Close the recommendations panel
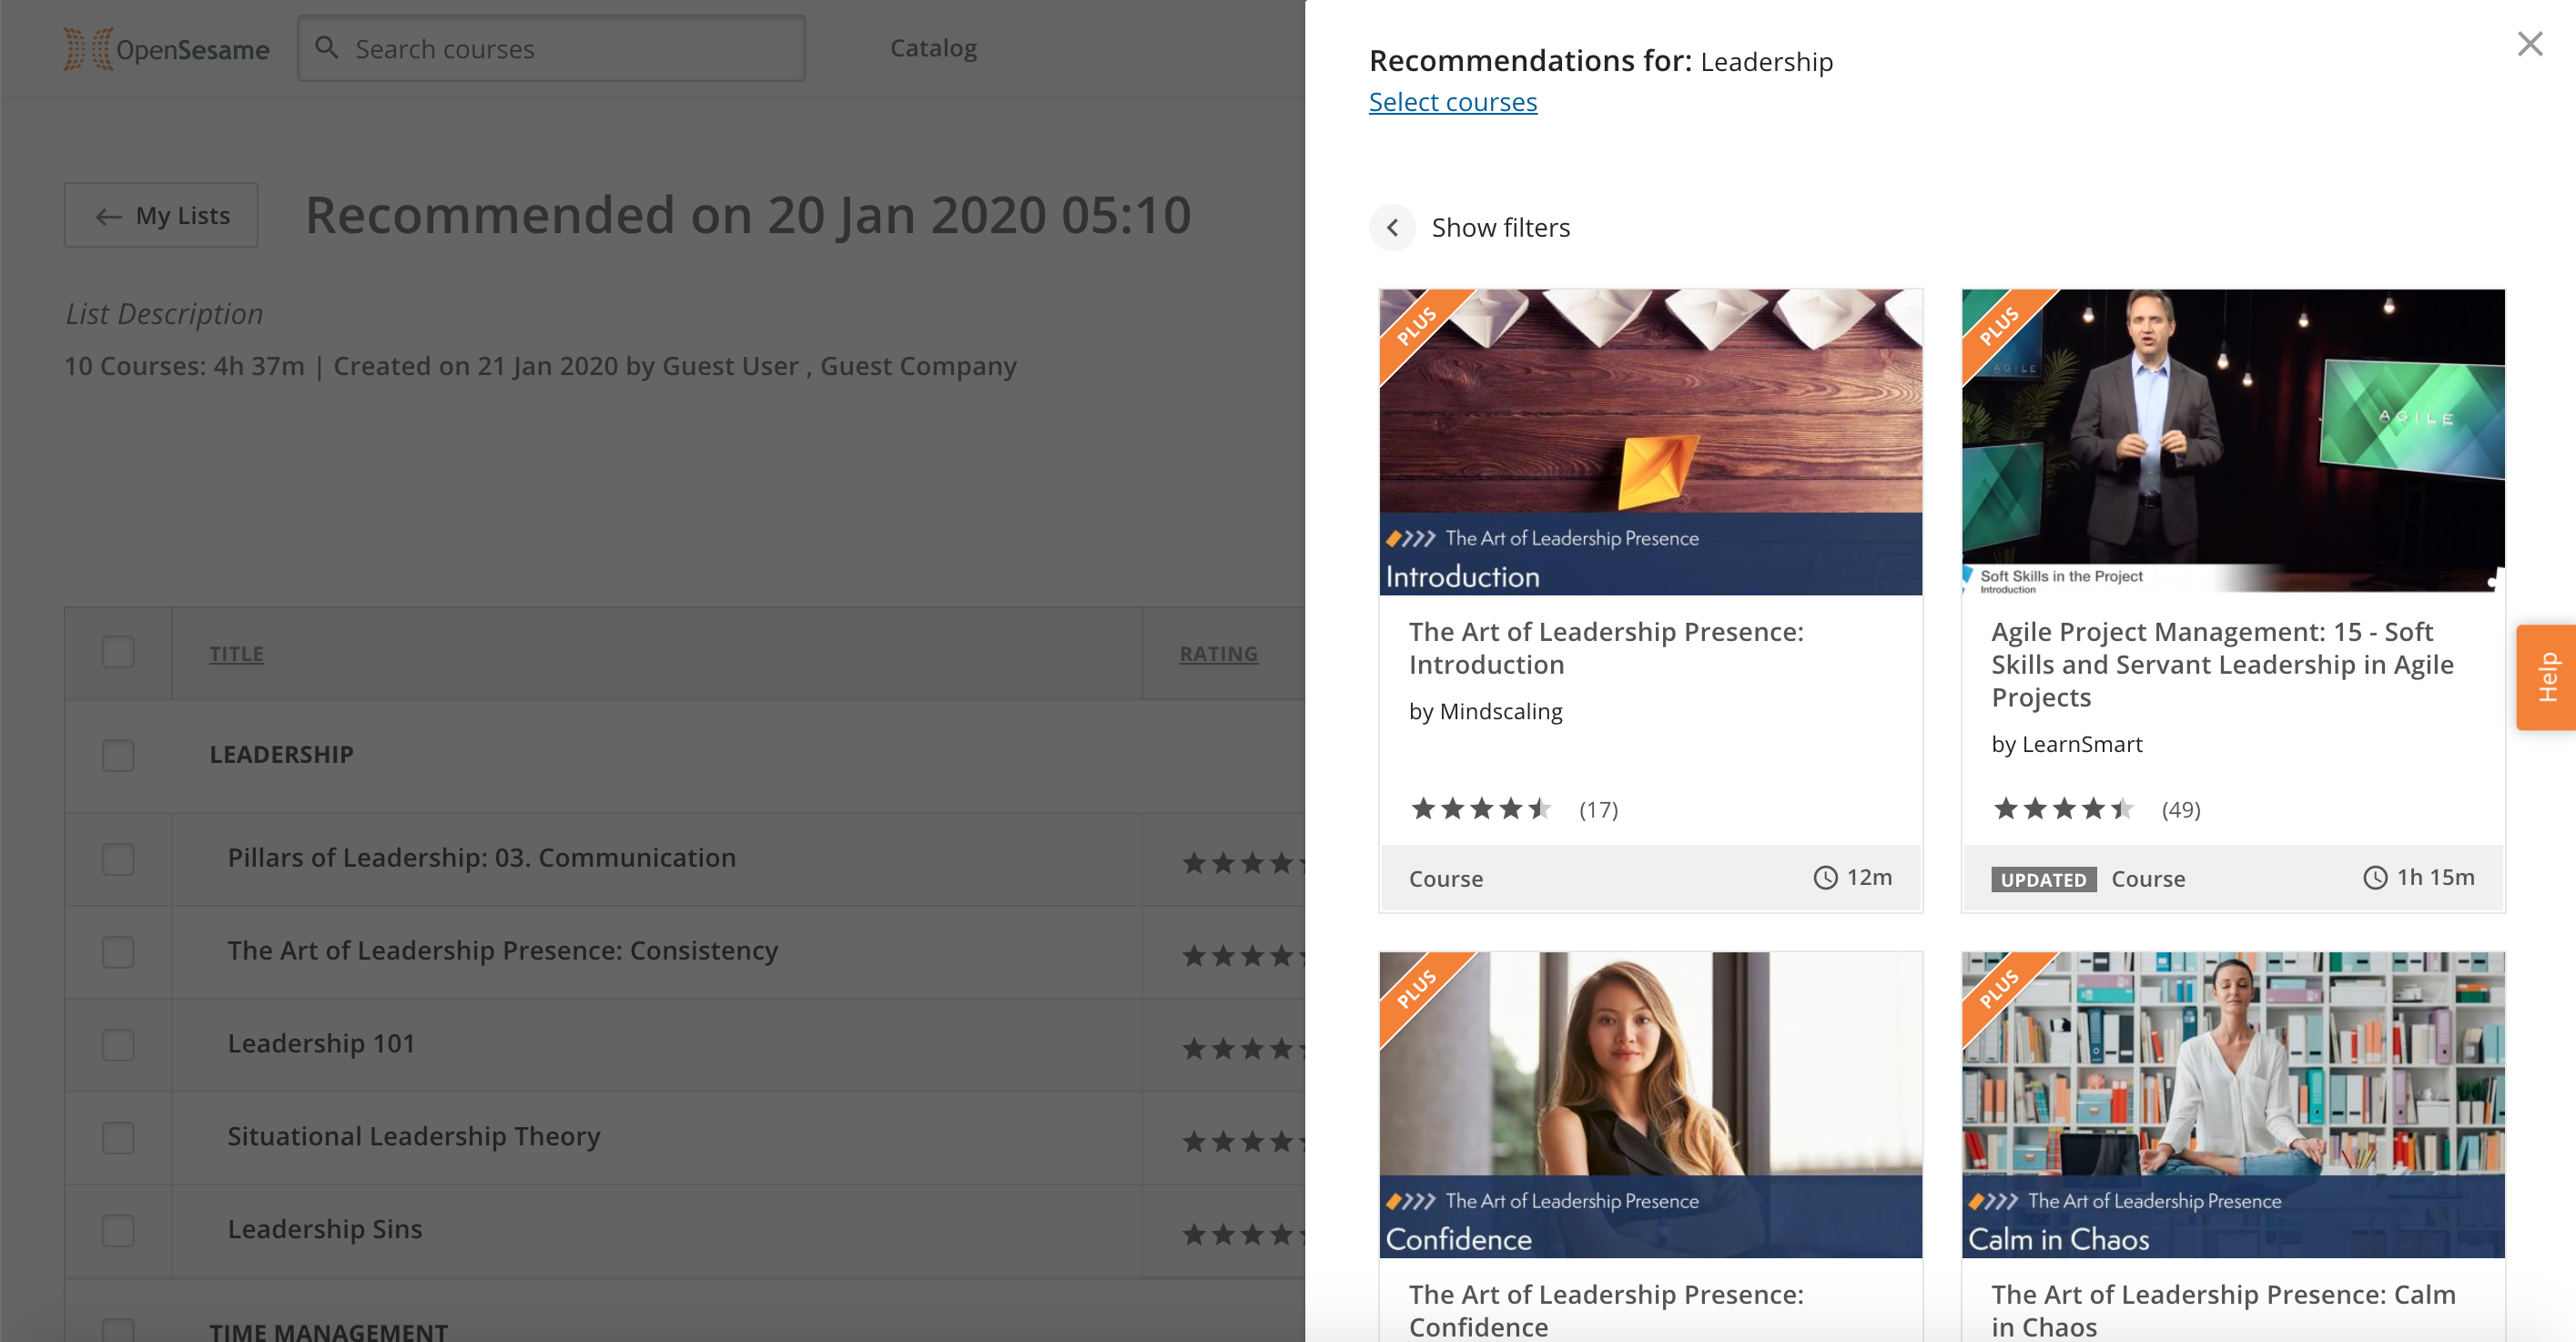Image resolution: width=2576 pixels, height=1342 pixels. click(x=2529, y=44)
